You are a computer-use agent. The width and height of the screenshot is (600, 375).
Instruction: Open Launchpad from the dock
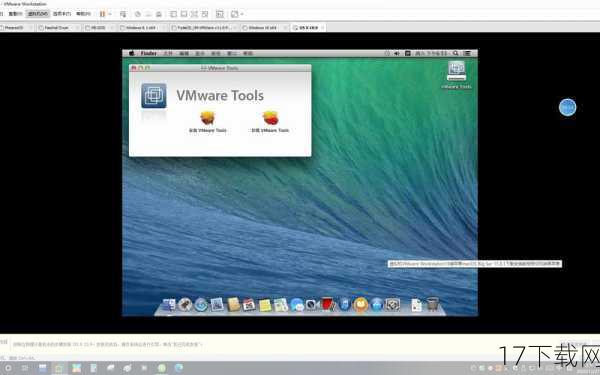click(x=185, y=305)
